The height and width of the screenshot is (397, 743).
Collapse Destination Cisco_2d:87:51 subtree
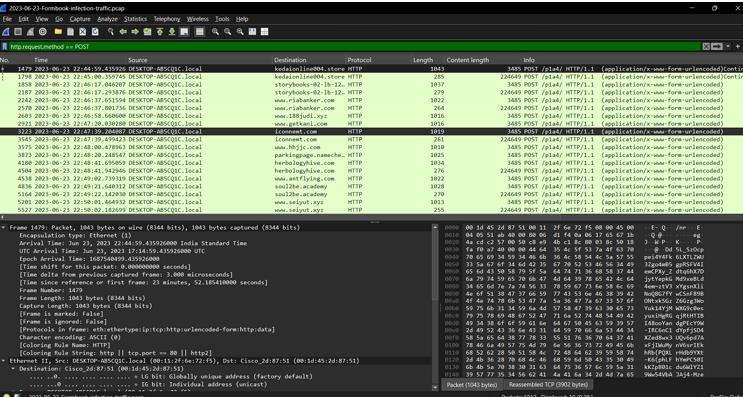13,369
